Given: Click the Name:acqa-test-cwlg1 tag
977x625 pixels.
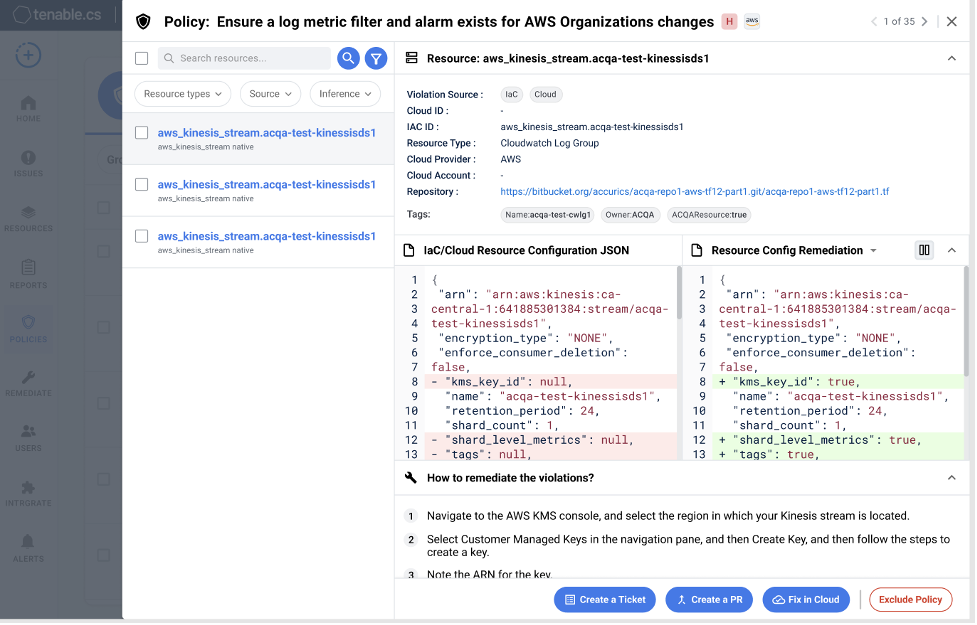Looking at the screenshot, I should pos(548,215).
